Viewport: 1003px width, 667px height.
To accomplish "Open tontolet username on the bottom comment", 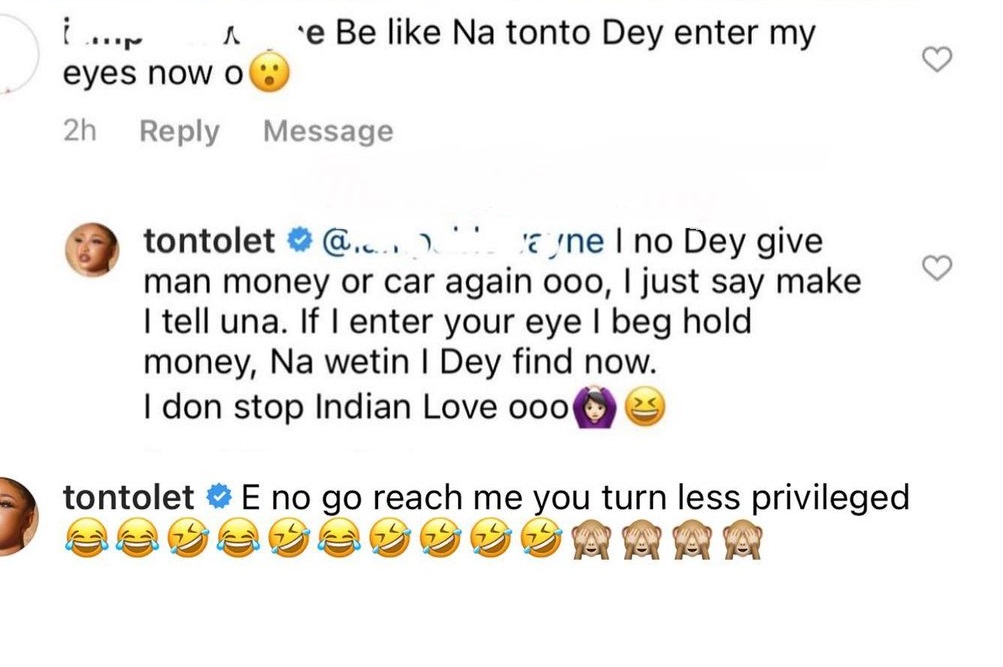I will [128, 497].
